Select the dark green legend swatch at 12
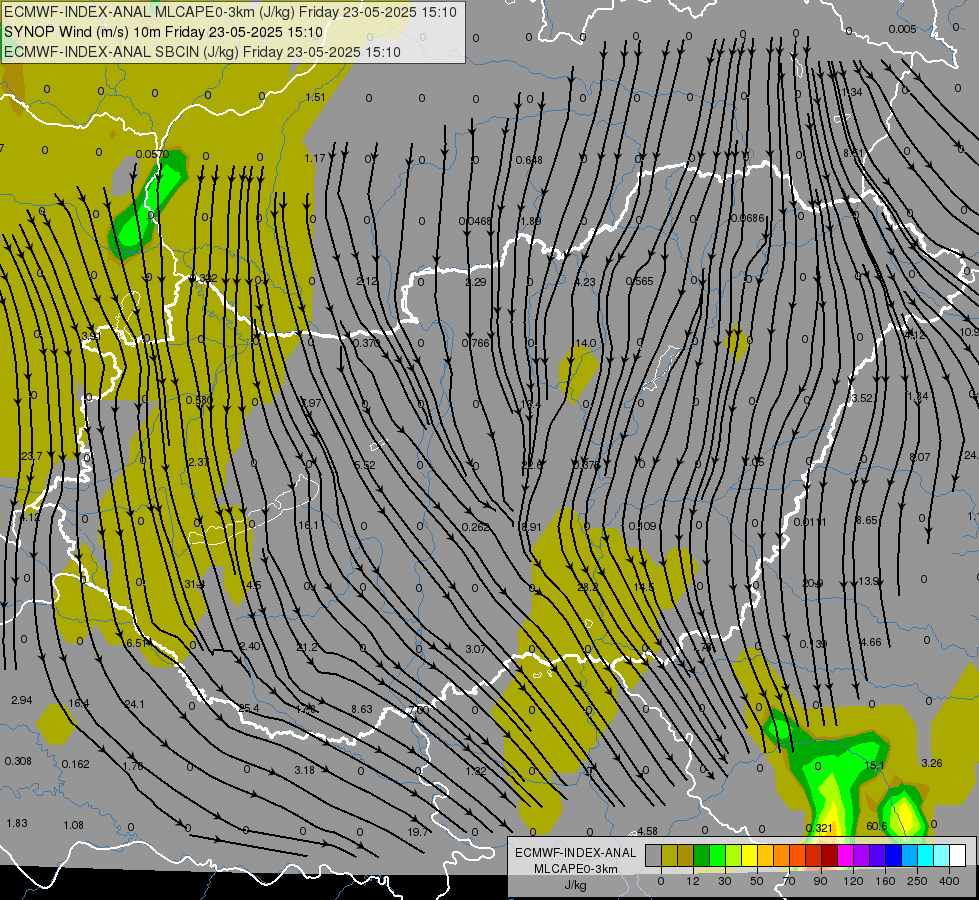979x900 pixels. tap(702, 855)
